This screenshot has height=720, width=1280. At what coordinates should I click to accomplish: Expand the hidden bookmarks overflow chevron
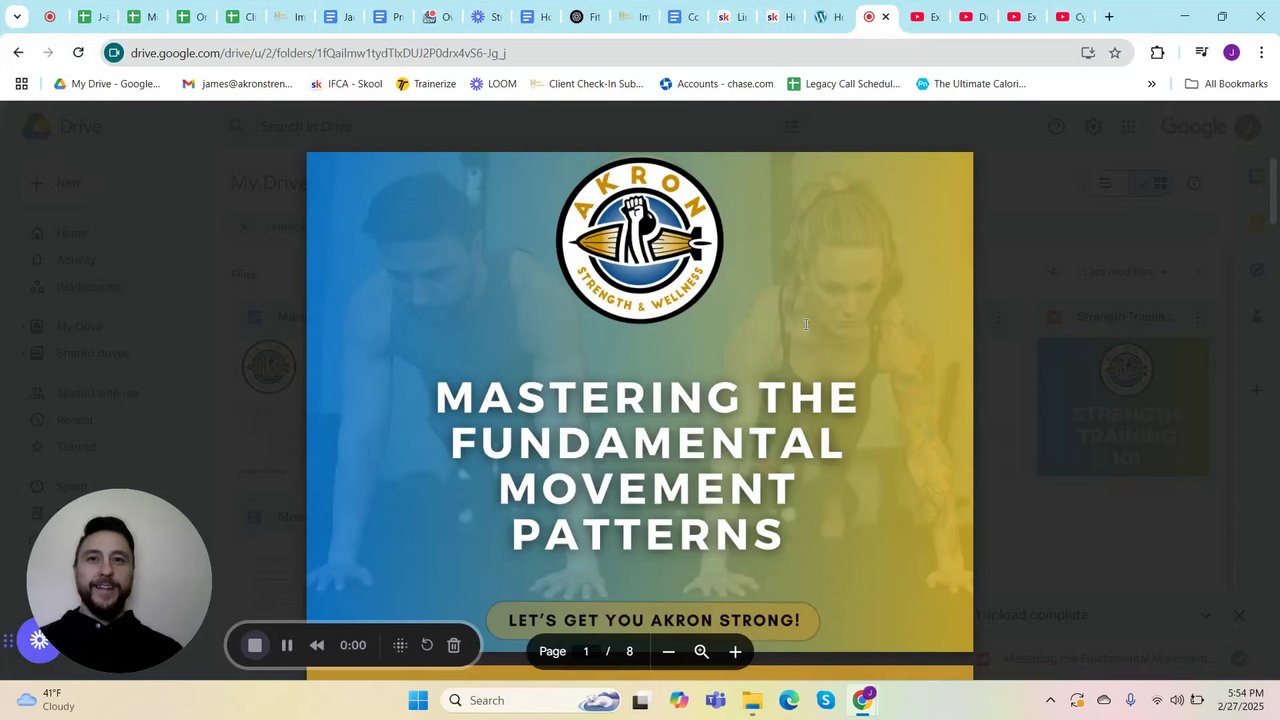(1151, 84)
